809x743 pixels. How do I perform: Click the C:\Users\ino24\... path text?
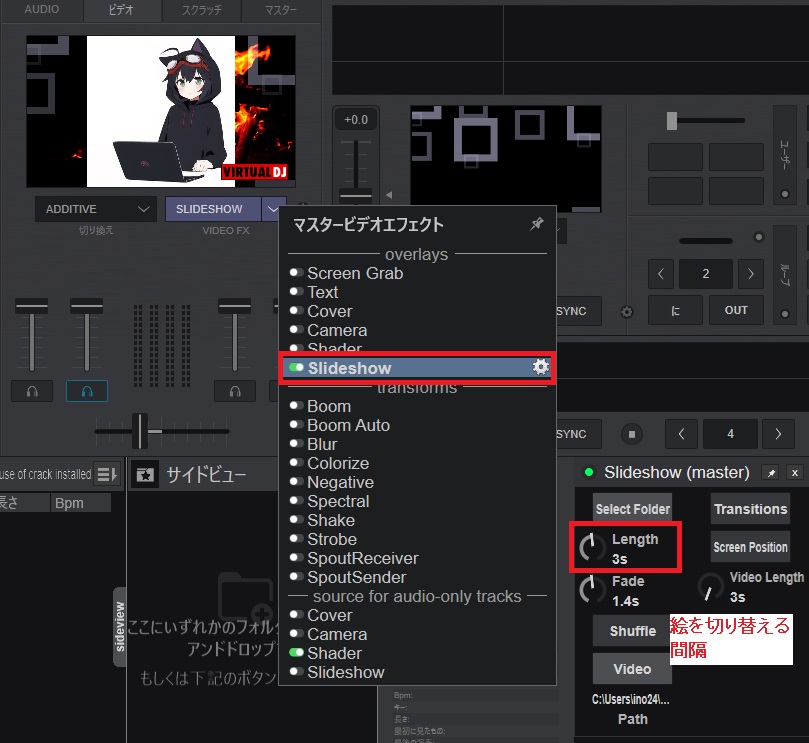coord(630,700)
